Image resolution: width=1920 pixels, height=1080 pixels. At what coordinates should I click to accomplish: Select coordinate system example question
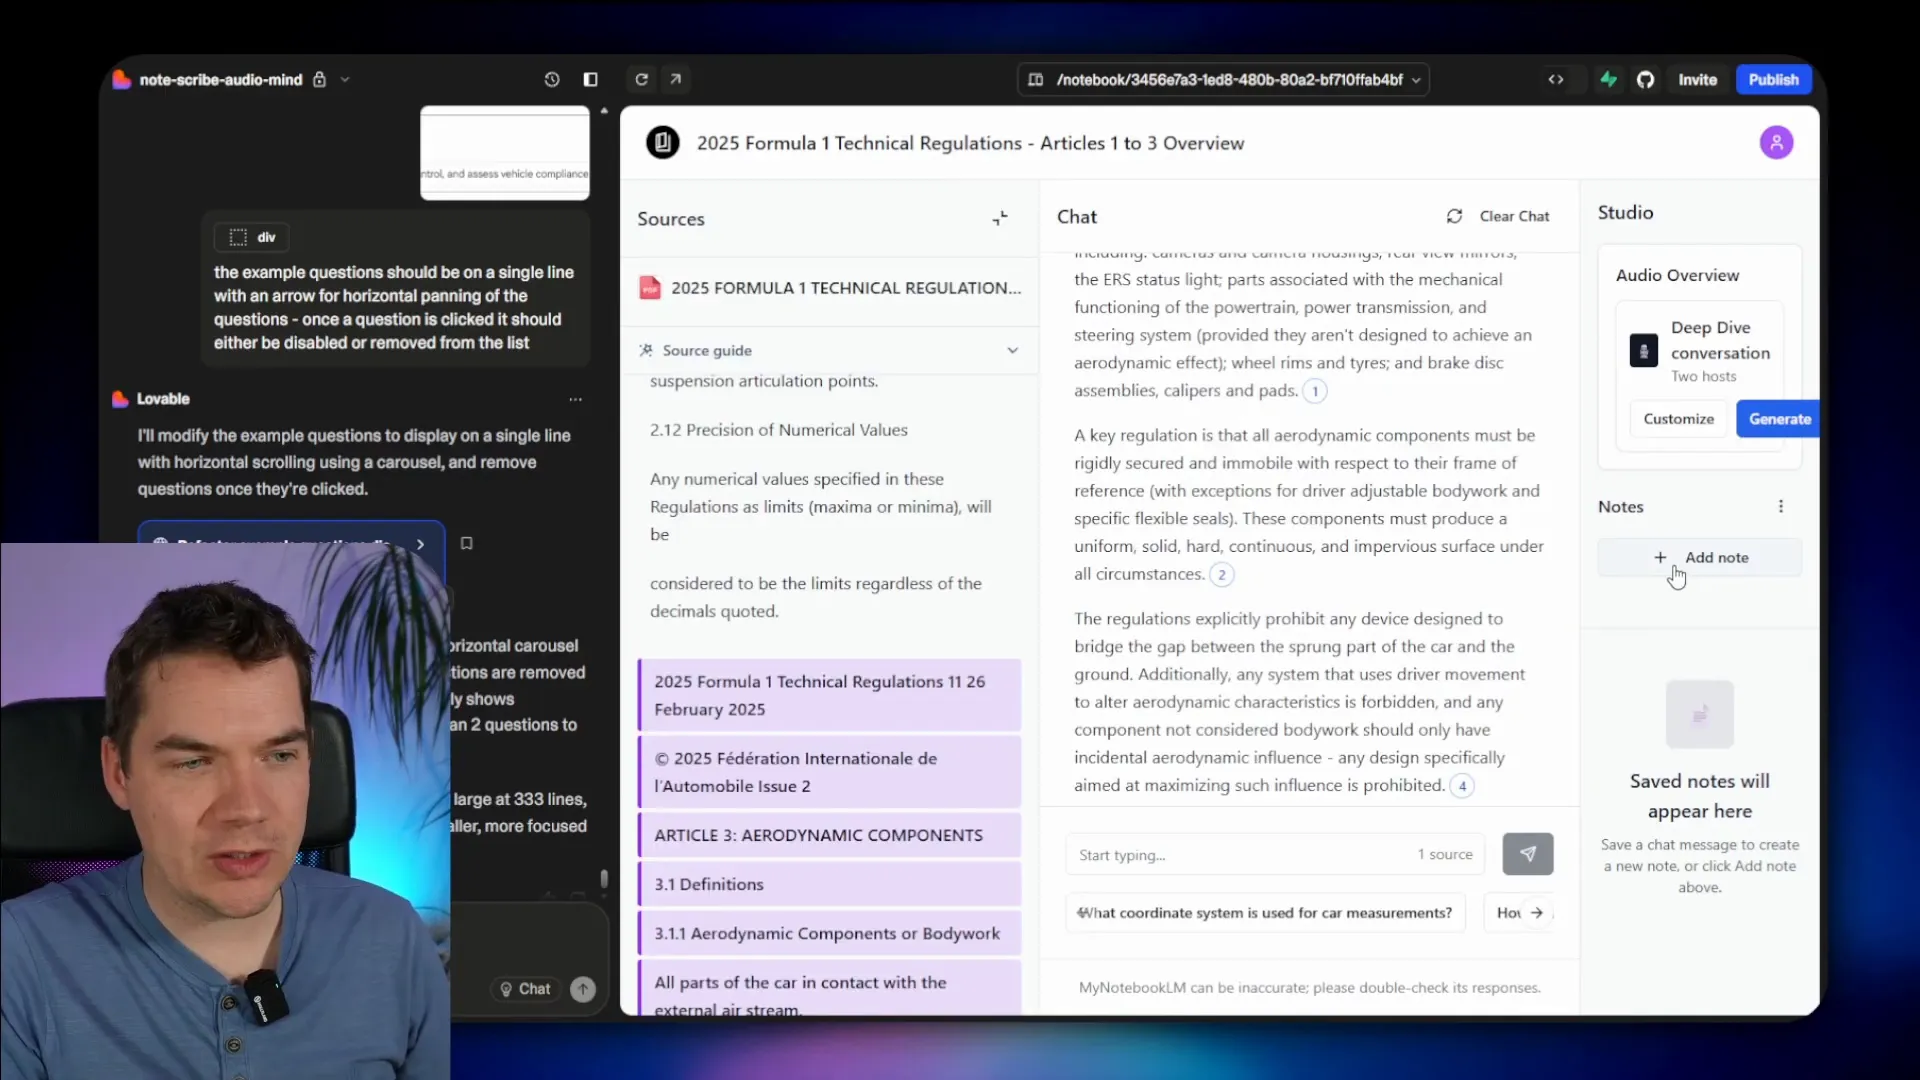[x=1265, y=913]
